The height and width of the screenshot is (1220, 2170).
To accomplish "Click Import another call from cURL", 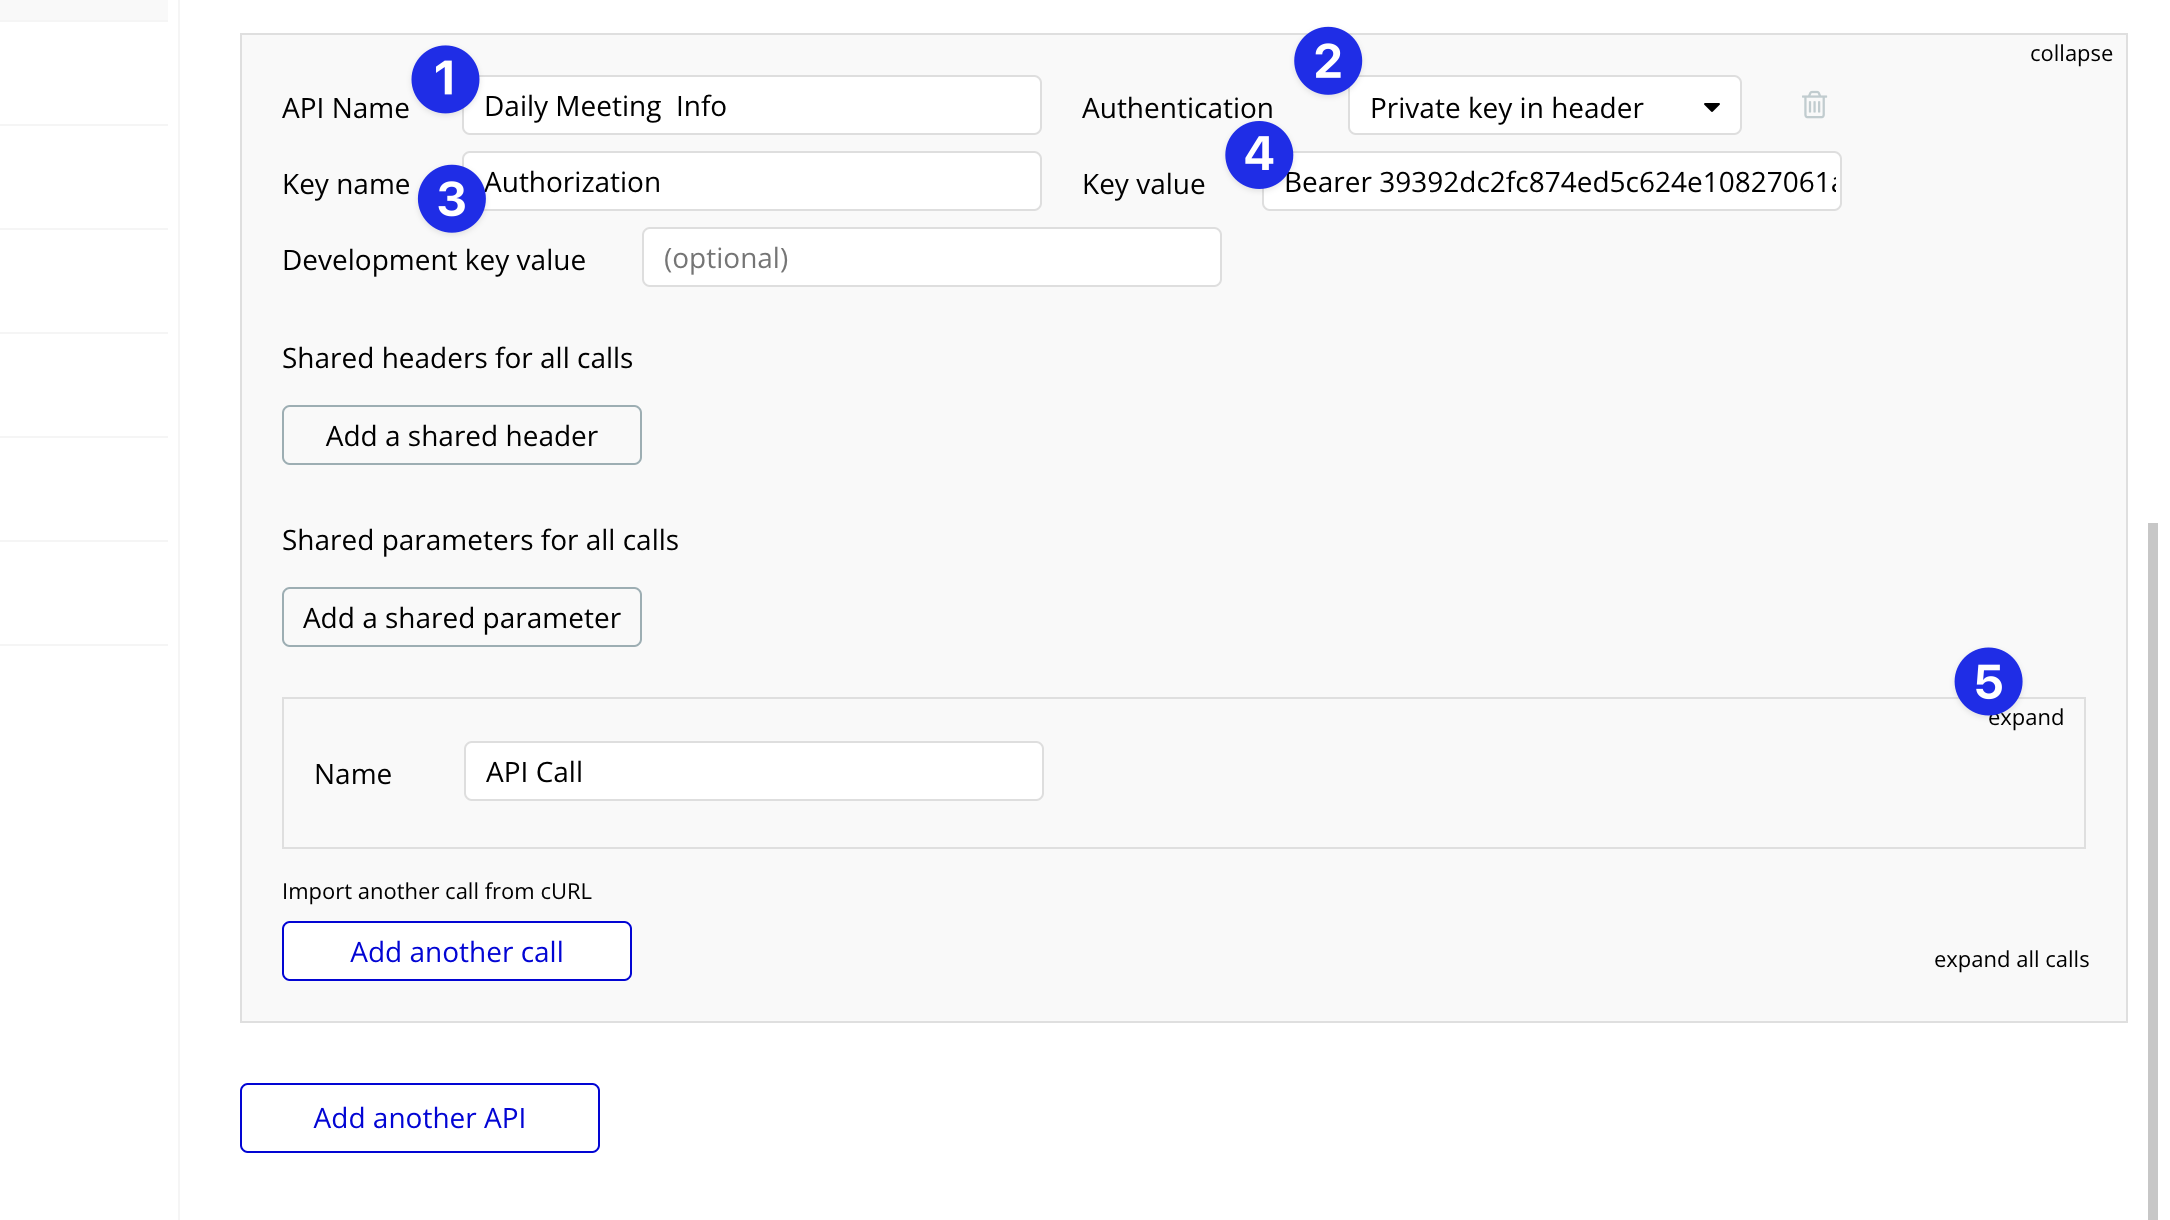I will 436,891.
